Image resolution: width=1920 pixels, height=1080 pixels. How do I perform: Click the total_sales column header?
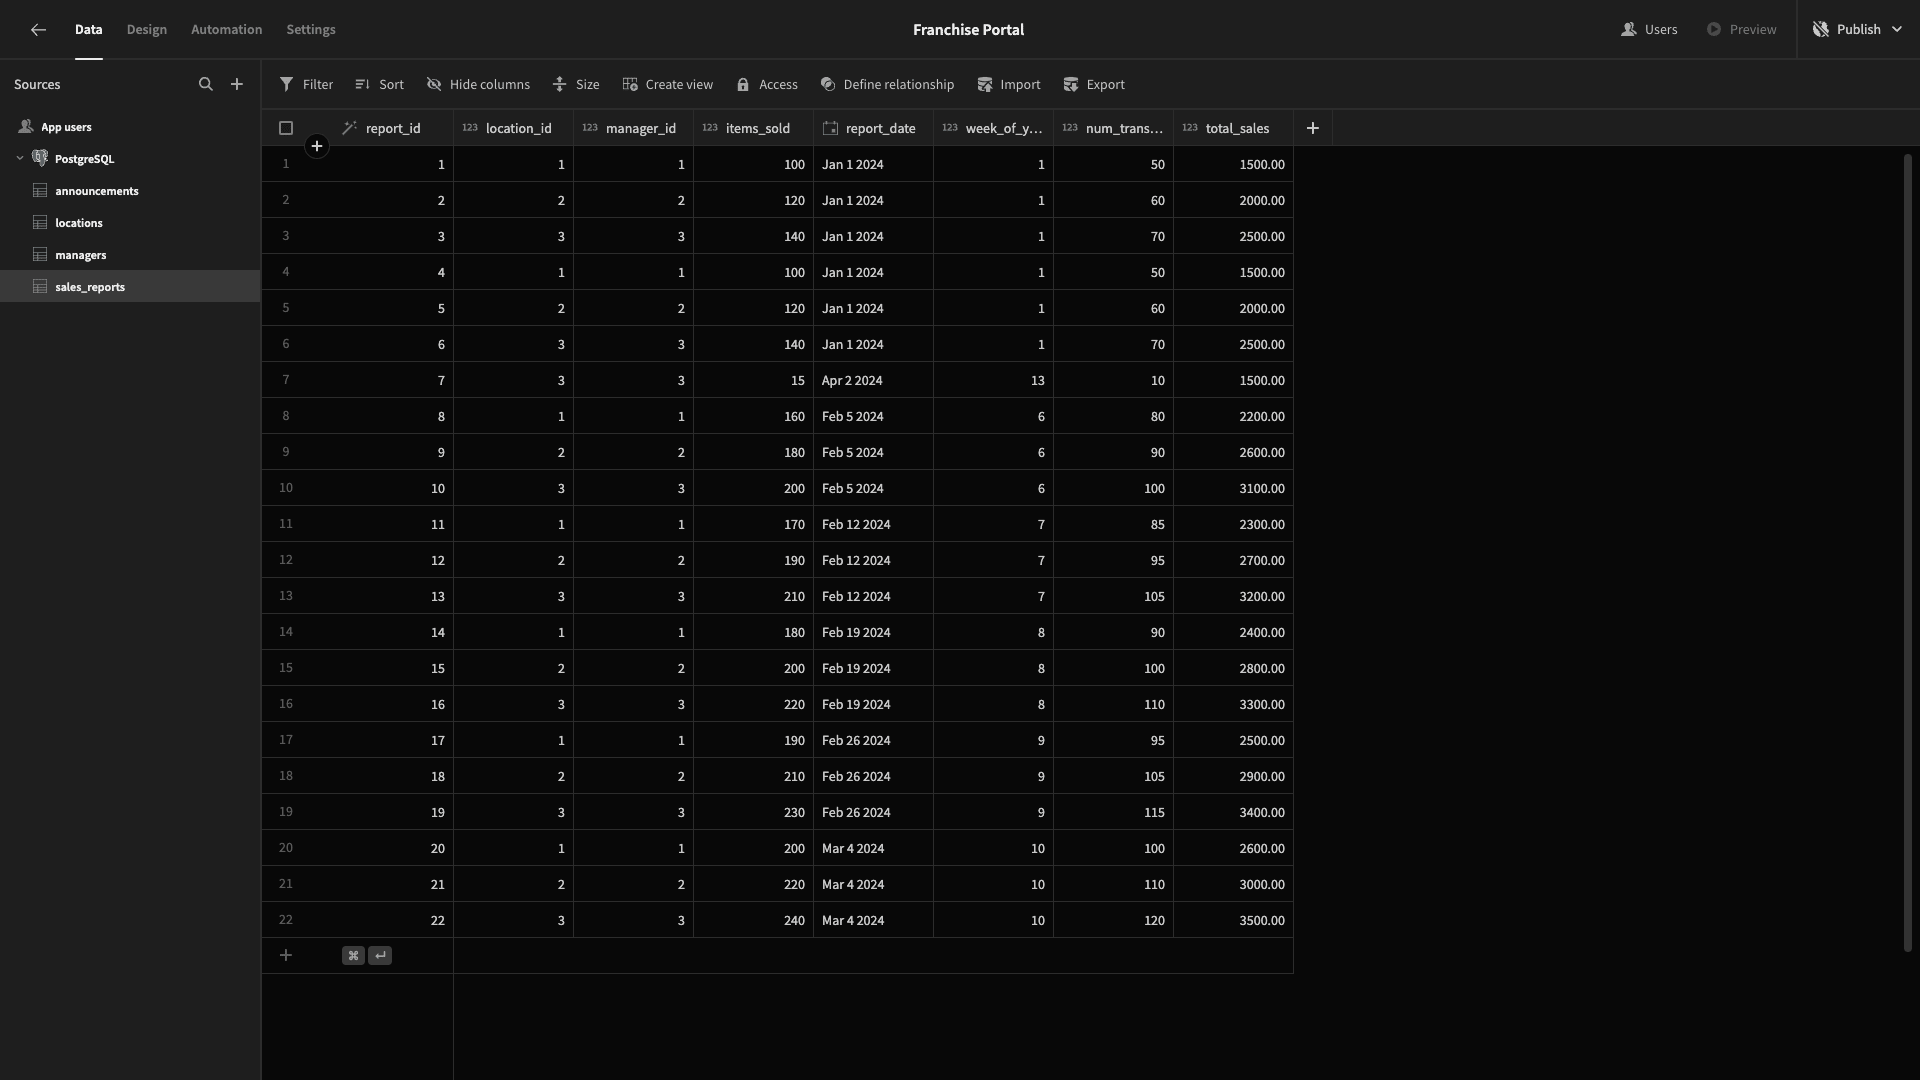pyautogui.click(x=1234, y=128)
